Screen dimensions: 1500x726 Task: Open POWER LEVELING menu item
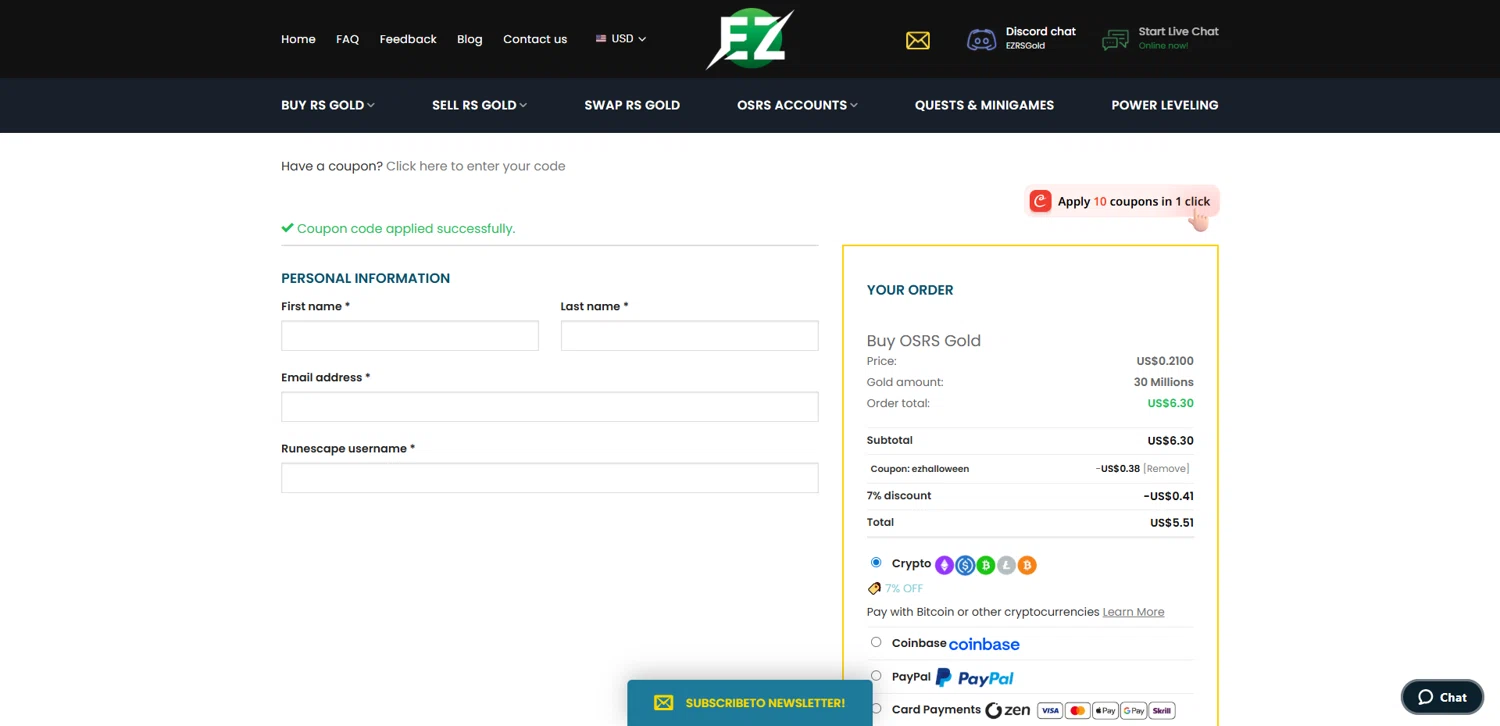[x=1165, y=105]
